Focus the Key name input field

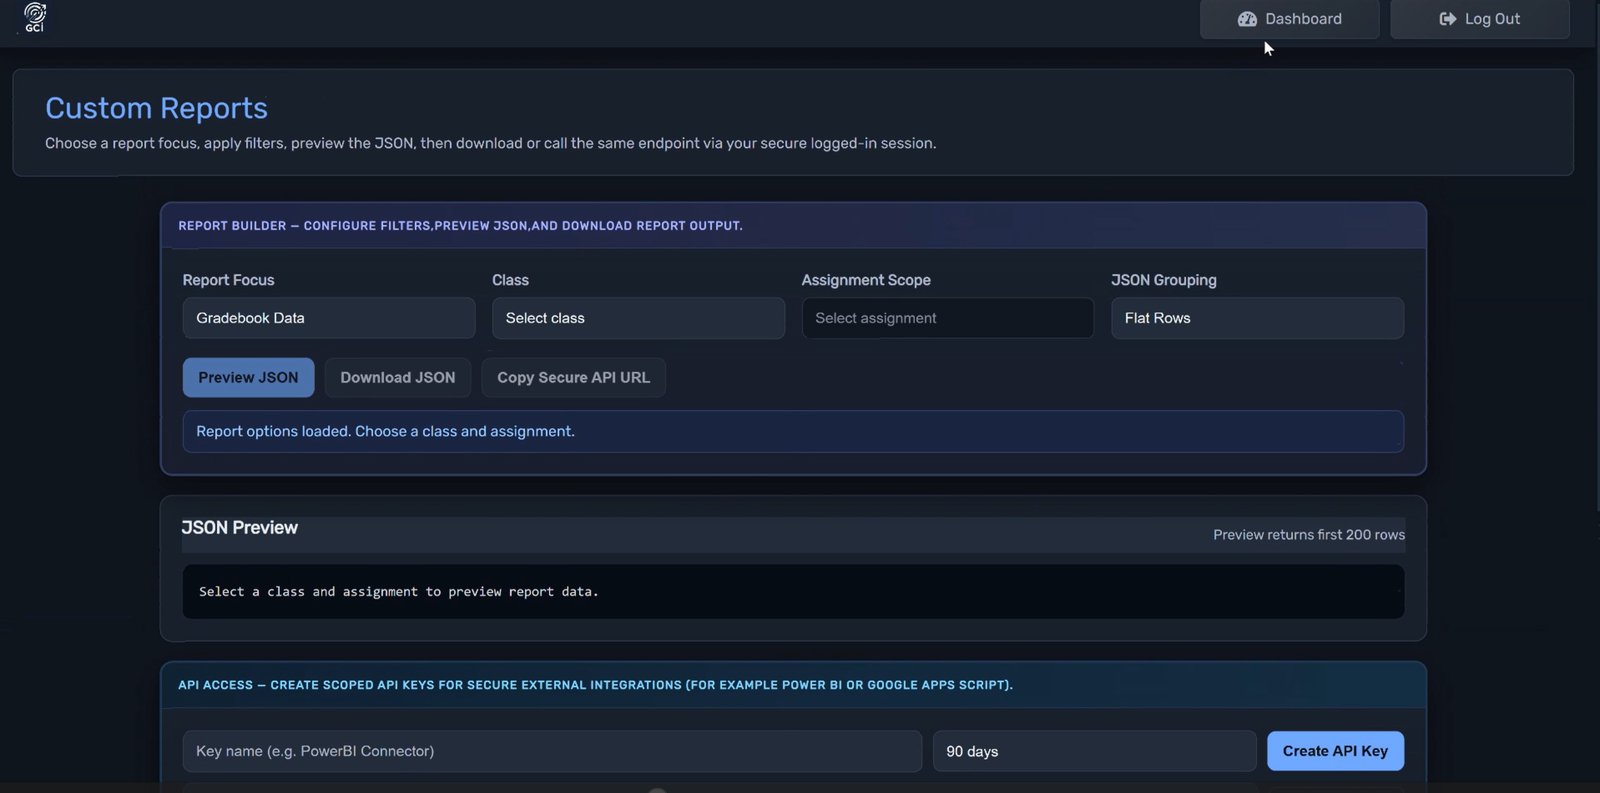point(552,751)
